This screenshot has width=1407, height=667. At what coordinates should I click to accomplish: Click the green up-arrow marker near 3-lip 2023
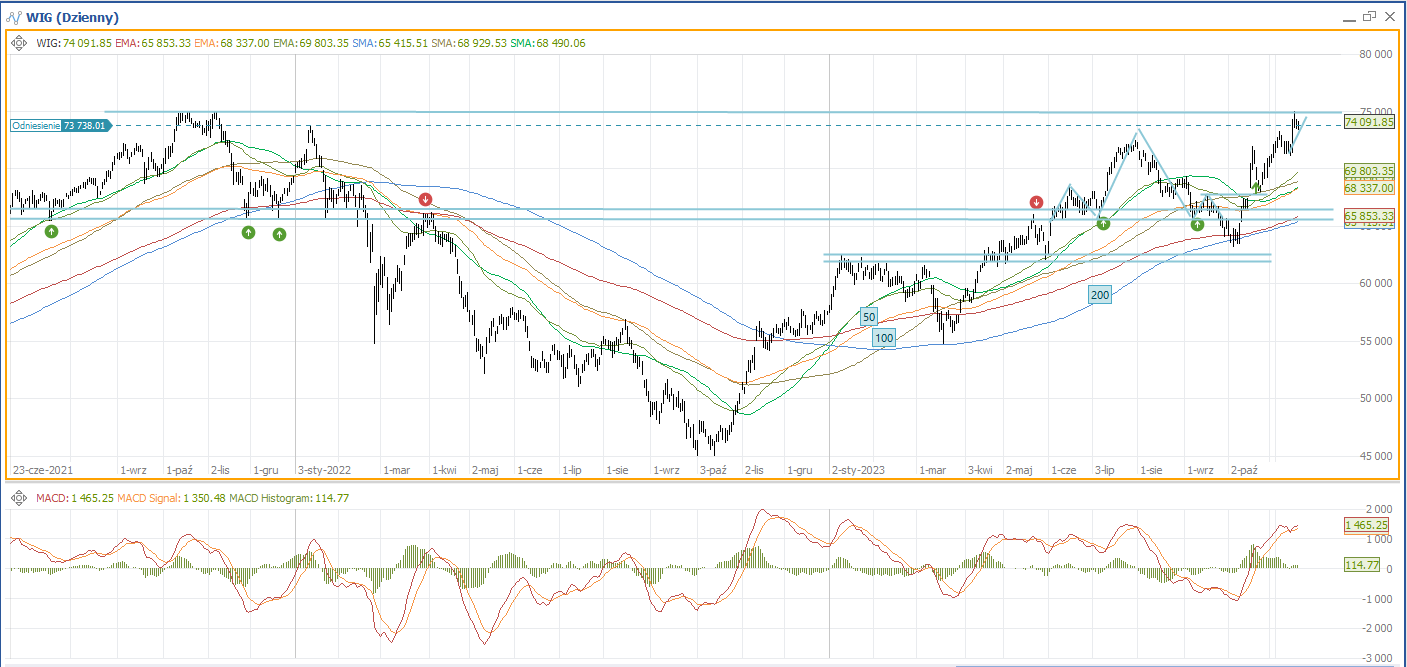pyautogui.click(x=1103, y=224)
